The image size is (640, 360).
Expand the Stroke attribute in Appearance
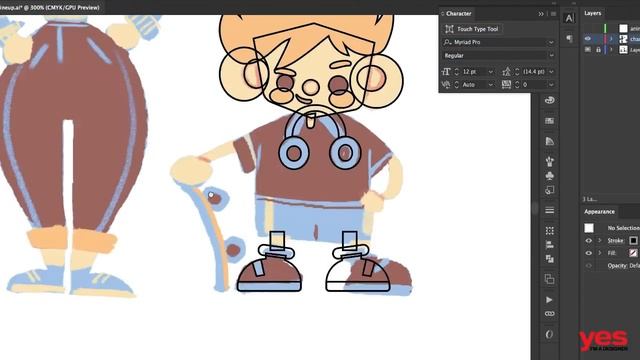pyautogui.click(x=600, y=241)
